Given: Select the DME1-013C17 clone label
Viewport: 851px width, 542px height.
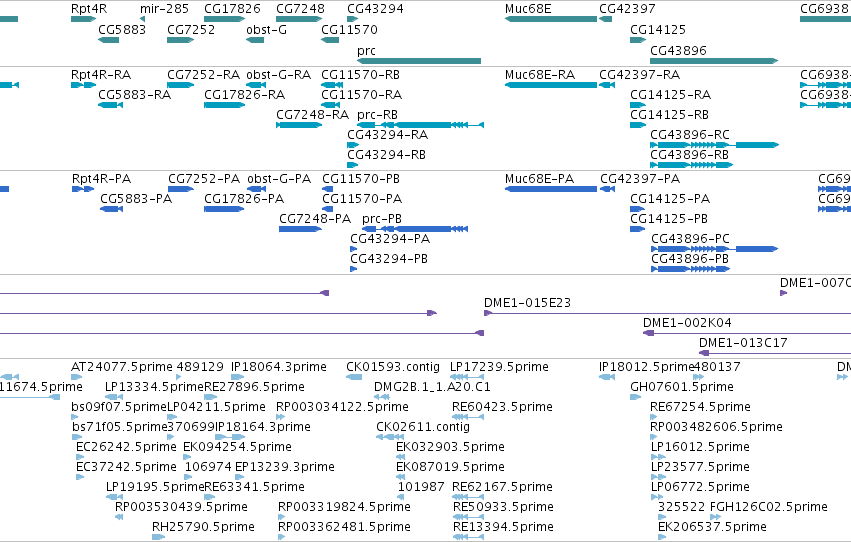Looking at the screenshot, I should (x=744, y=343).
